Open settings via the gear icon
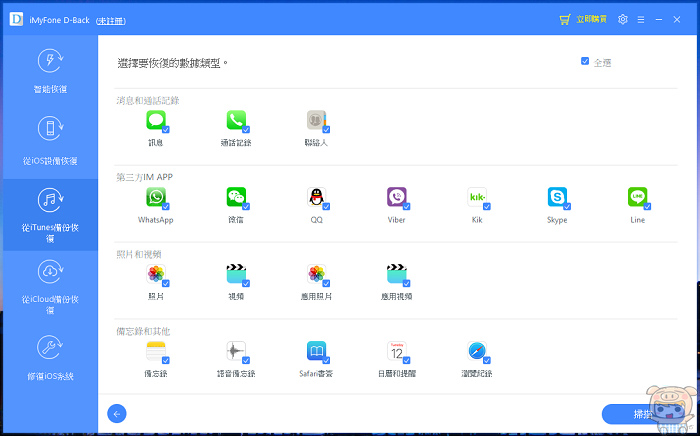The height and width of the screenshot is (436, 700). (623, 19)
